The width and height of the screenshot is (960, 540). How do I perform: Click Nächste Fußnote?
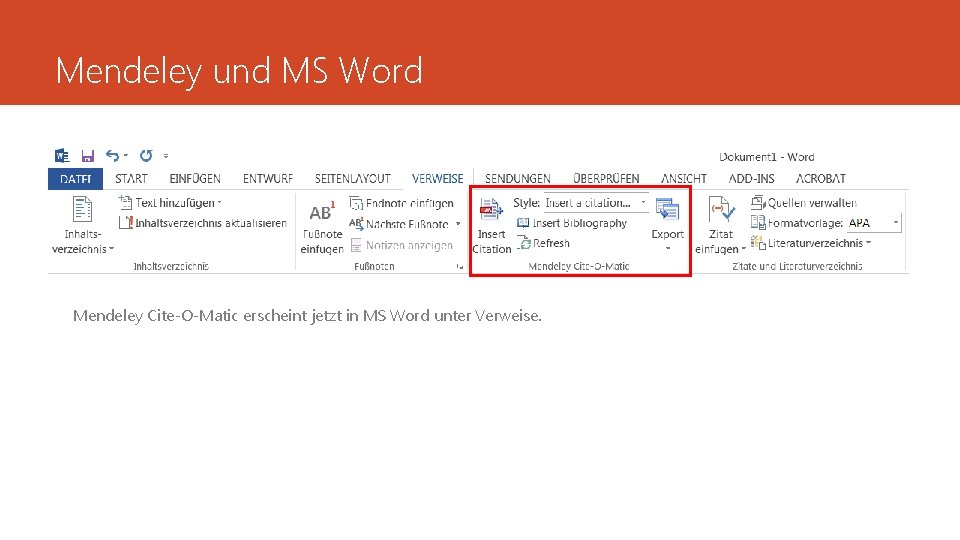399,224
